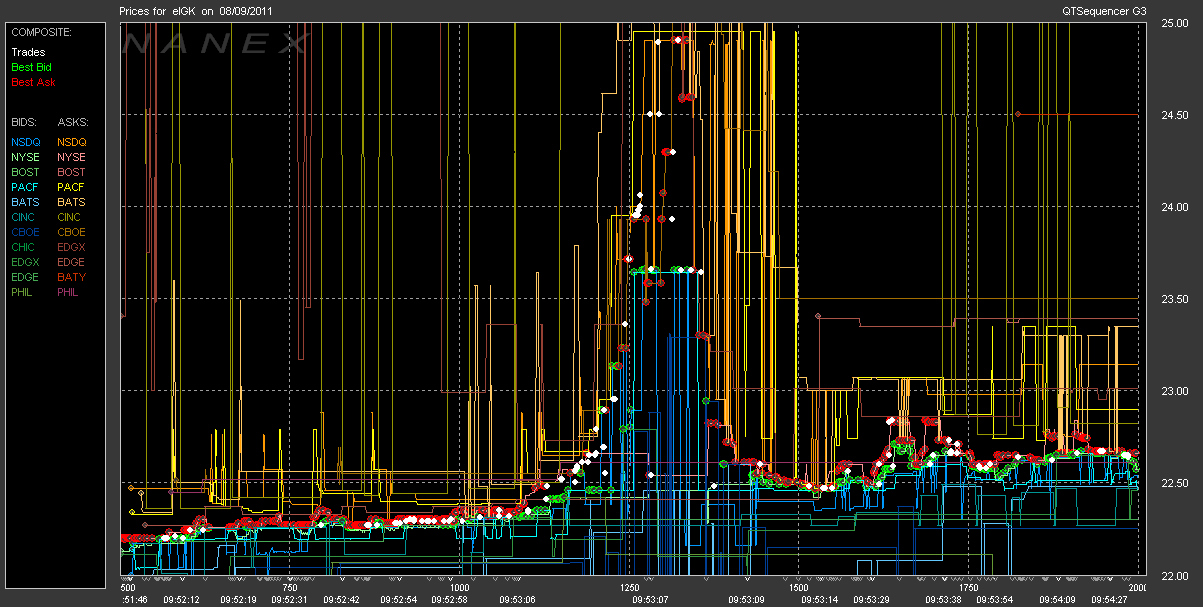Select the 09:53:38 time label
The height and width of the screenshot is (607, 1203).
[x=944, y=600]
